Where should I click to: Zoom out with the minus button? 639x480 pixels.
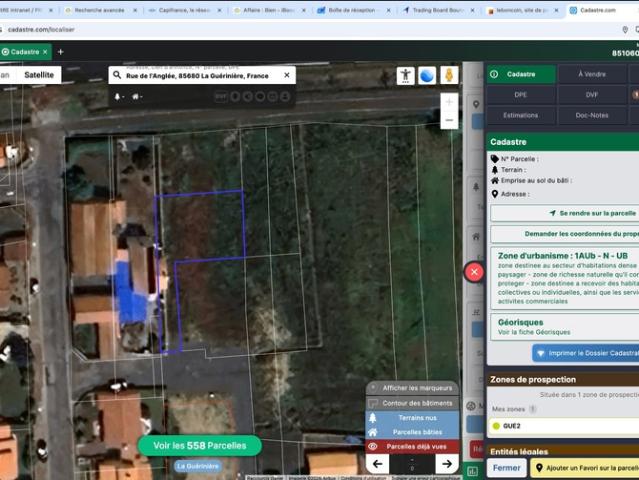coord(449,120)
